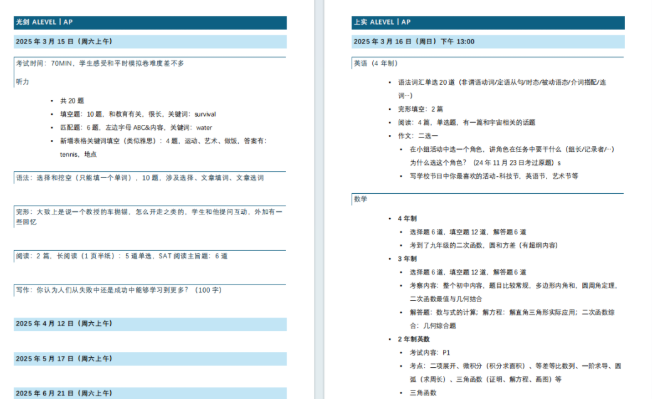Click the 英语（4年制）heading
This screenshot has height=399, width=652.
375,64
